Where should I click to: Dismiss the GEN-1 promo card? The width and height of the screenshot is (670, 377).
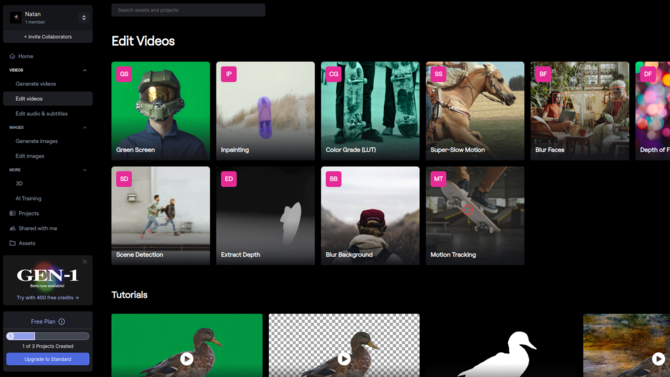[85, 262]
